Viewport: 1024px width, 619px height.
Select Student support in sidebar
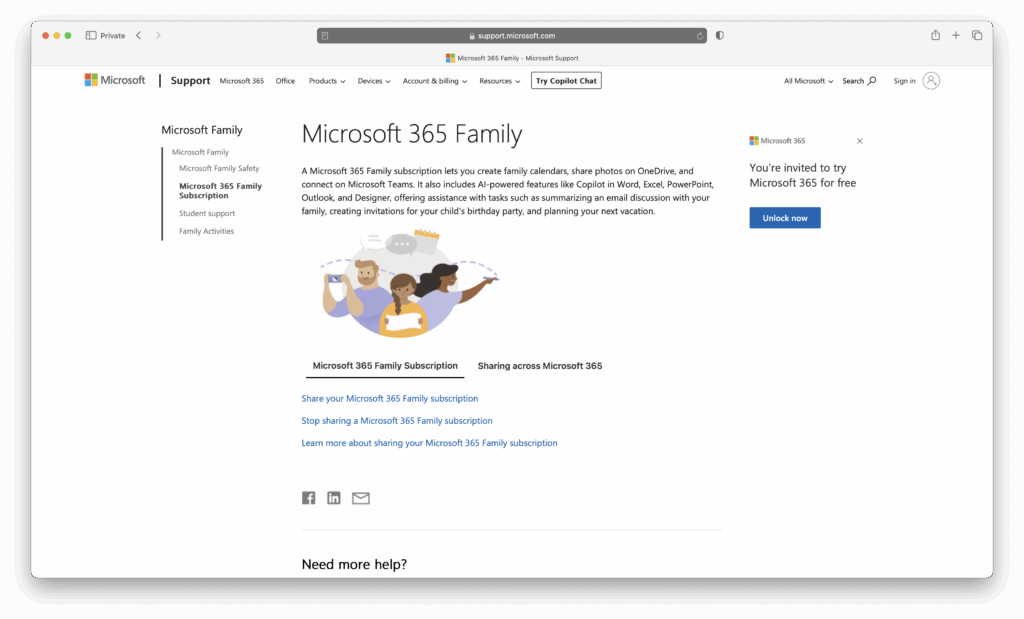click(x=207, y=213)
